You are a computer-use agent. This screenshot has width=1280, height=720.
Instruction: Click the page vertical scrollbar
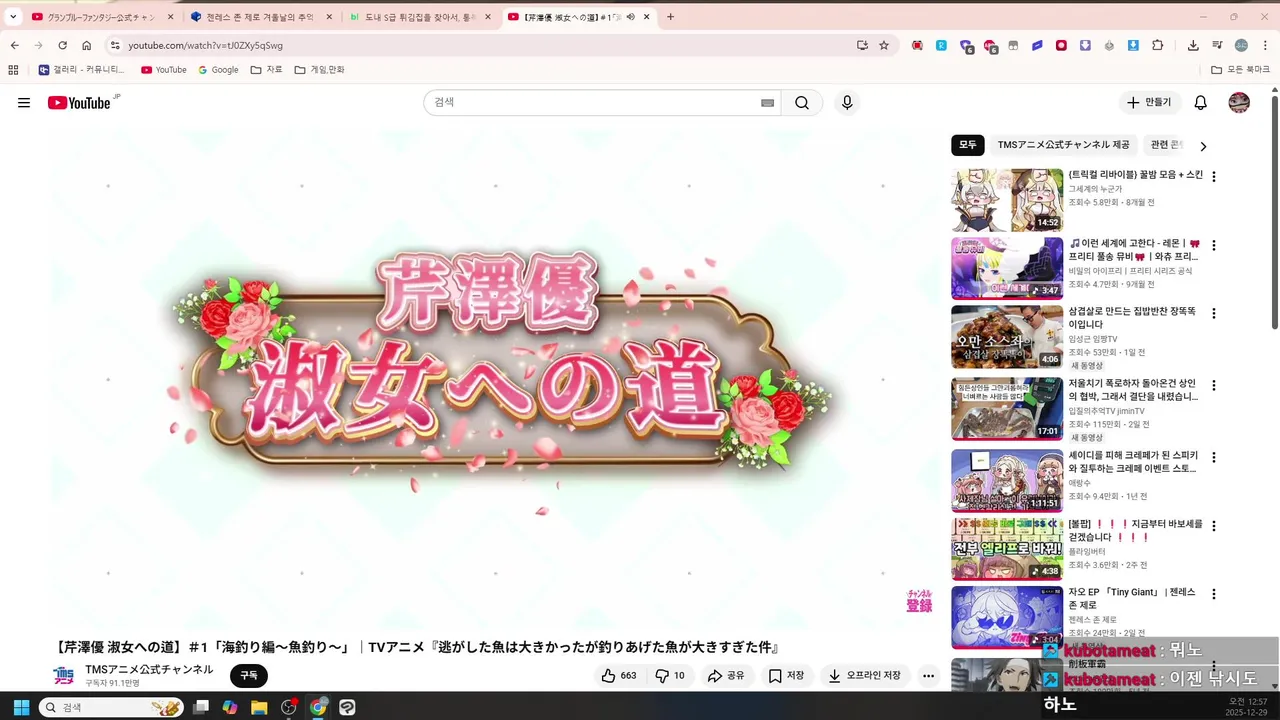(1274, 210)
